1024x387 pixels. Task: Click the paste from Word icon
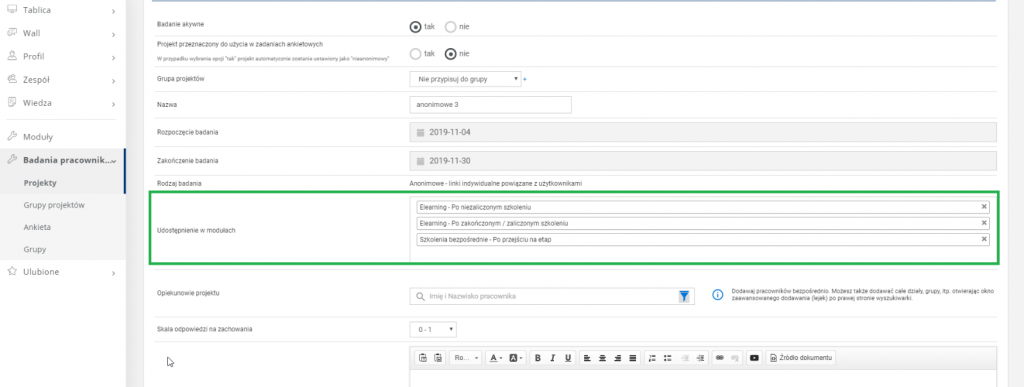click(x=438, y=358)
